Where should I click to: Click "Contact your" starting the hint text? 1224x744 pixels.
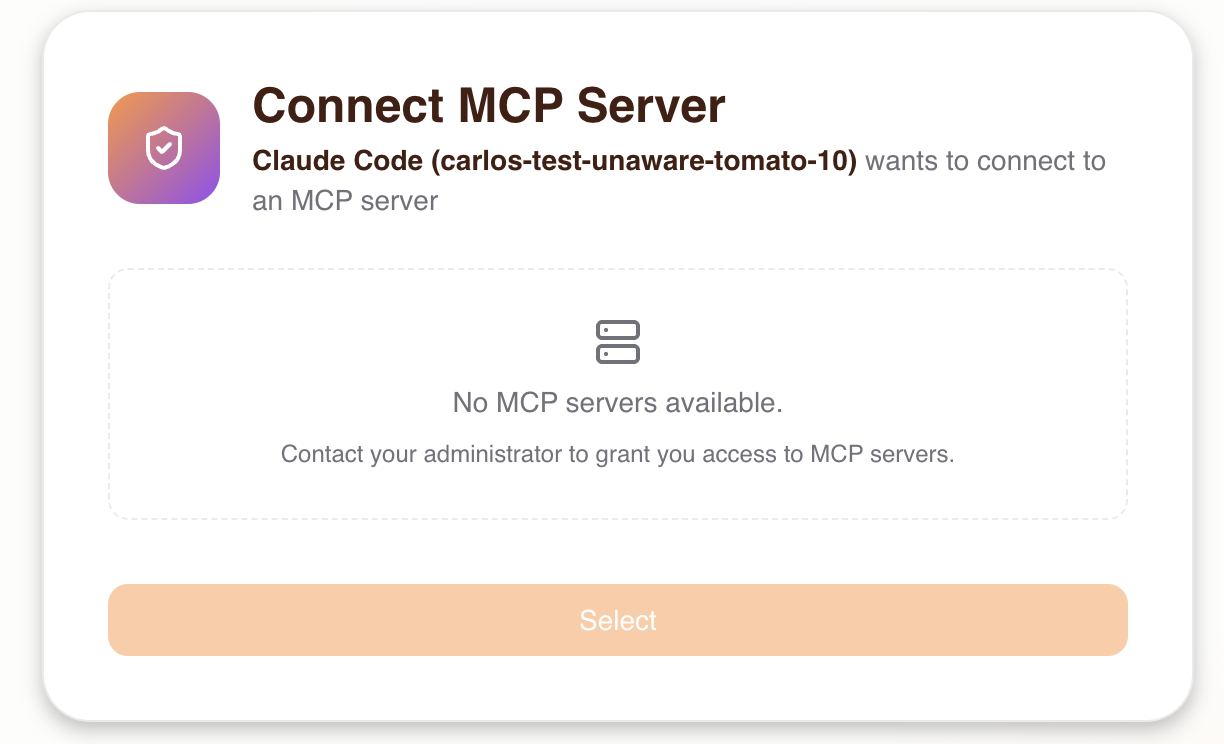349,455
